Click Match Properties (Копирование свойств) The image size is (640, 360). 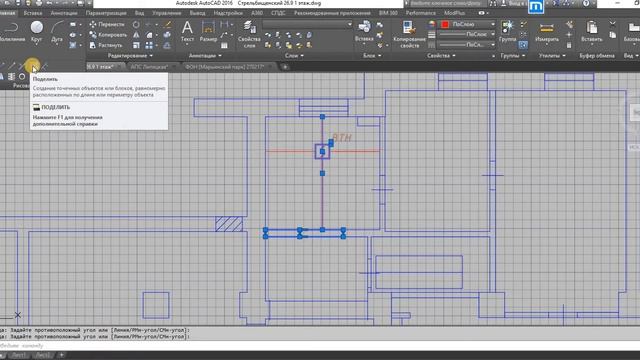[409, 34]
